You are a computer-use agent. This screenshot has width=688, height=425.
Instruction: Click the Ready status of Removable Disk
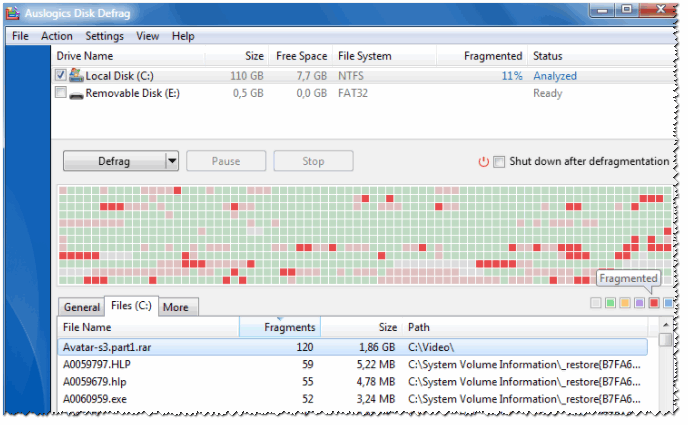pos(548,93)
